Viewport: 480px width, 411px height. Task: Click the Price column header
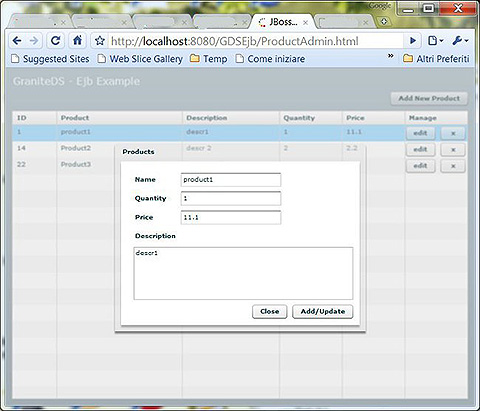click(x=373, y=118)
